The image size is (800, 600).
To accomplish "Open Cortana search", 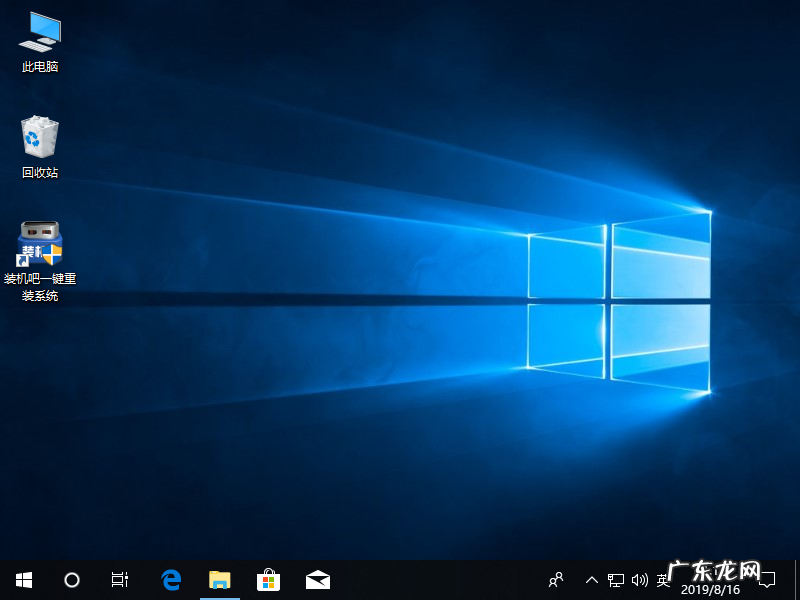I will (x=71, y=580).
